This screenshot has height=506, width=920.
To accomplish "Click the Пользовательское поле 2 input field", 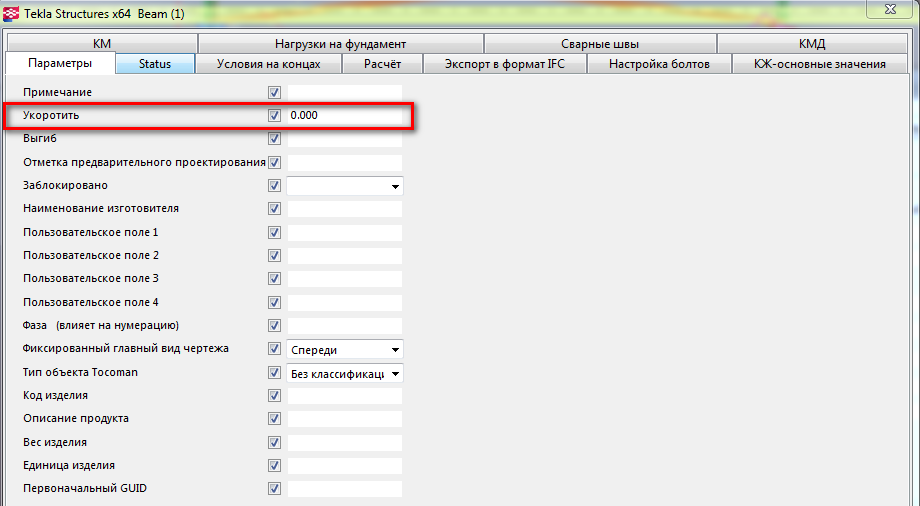I will click(x=345, y=256).
